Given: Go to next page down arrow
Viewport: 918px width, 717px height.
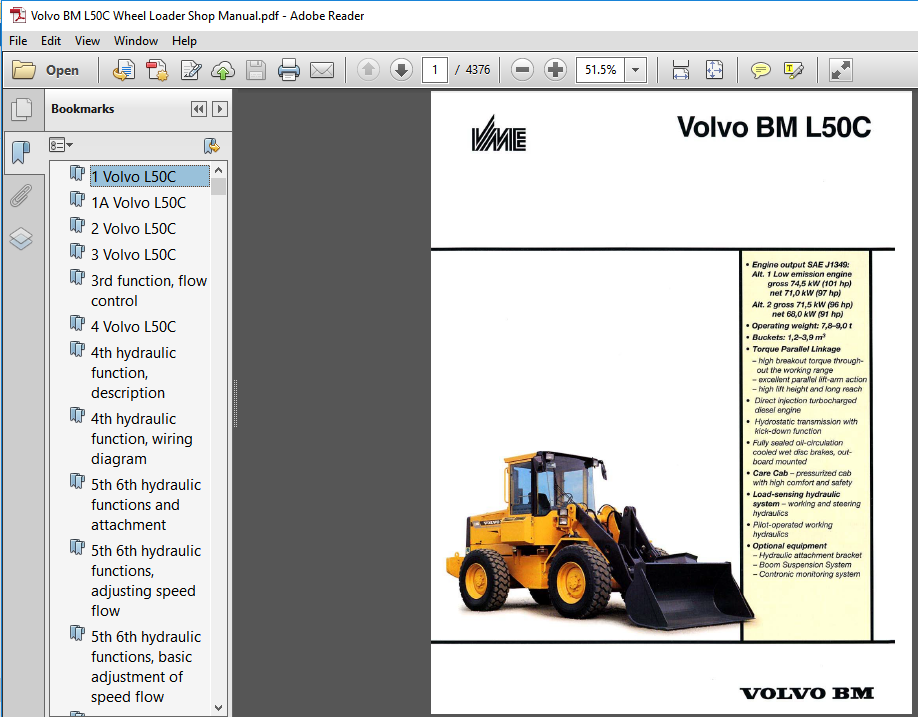Looking at the screenshot, I should 401,70.
